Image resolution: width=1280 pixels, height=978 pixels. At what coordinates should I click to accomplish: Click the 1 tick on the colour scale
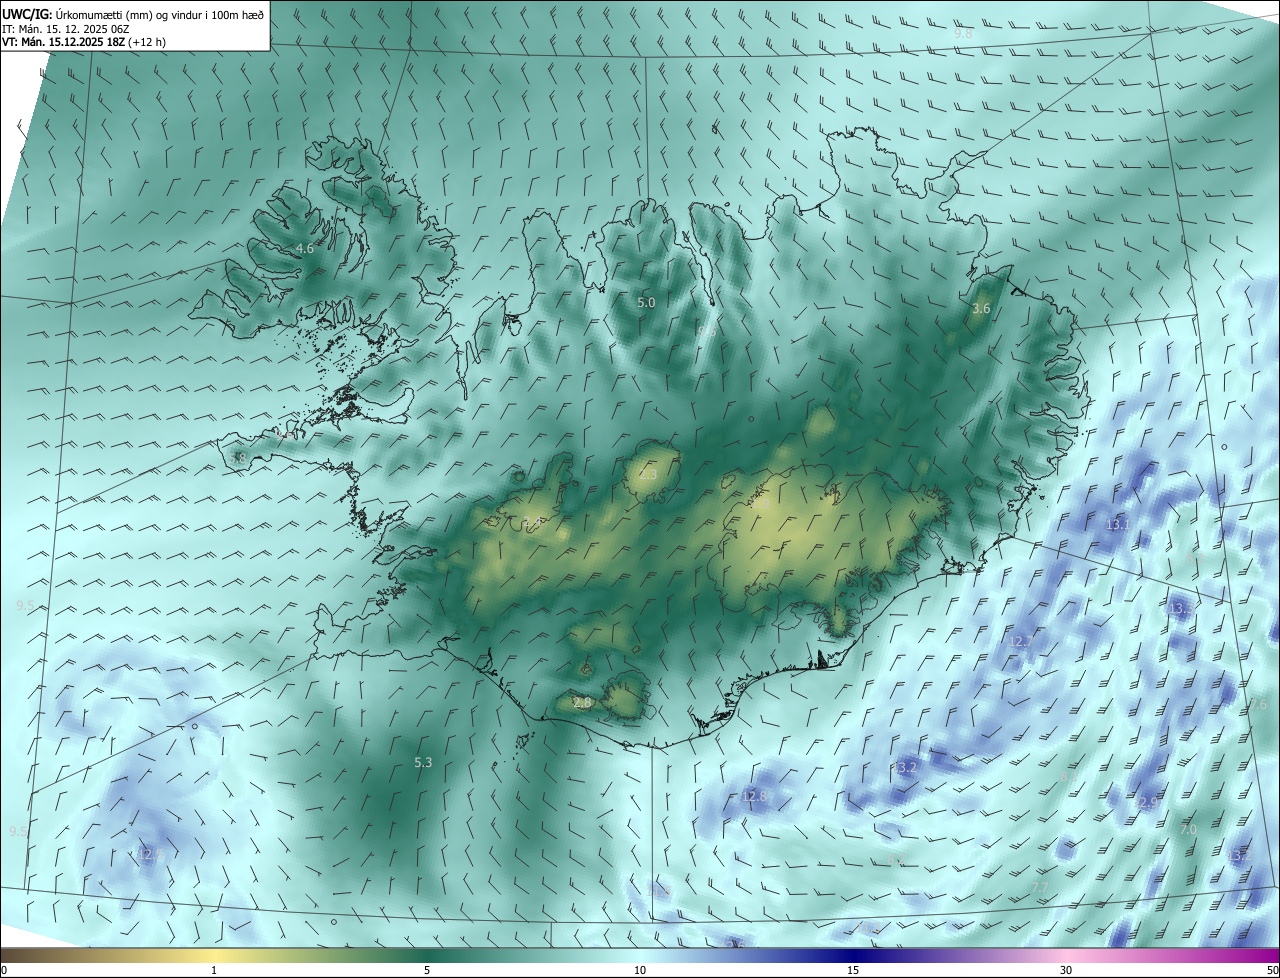point(214,971)
